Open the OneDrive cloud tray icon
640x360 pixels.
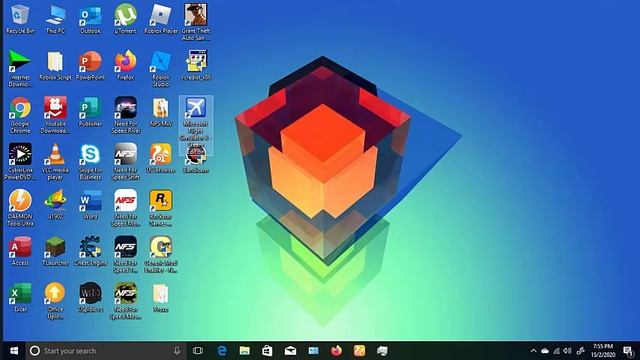coord(545,351)
